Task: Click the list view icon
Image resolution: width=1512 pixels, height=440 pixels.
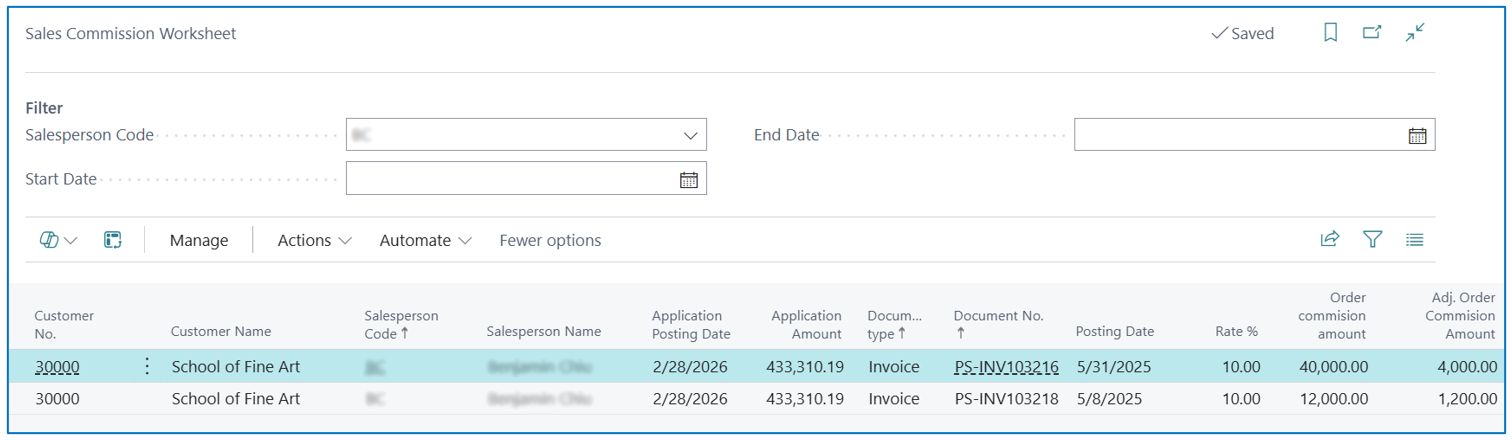Action: (1414, 239)
